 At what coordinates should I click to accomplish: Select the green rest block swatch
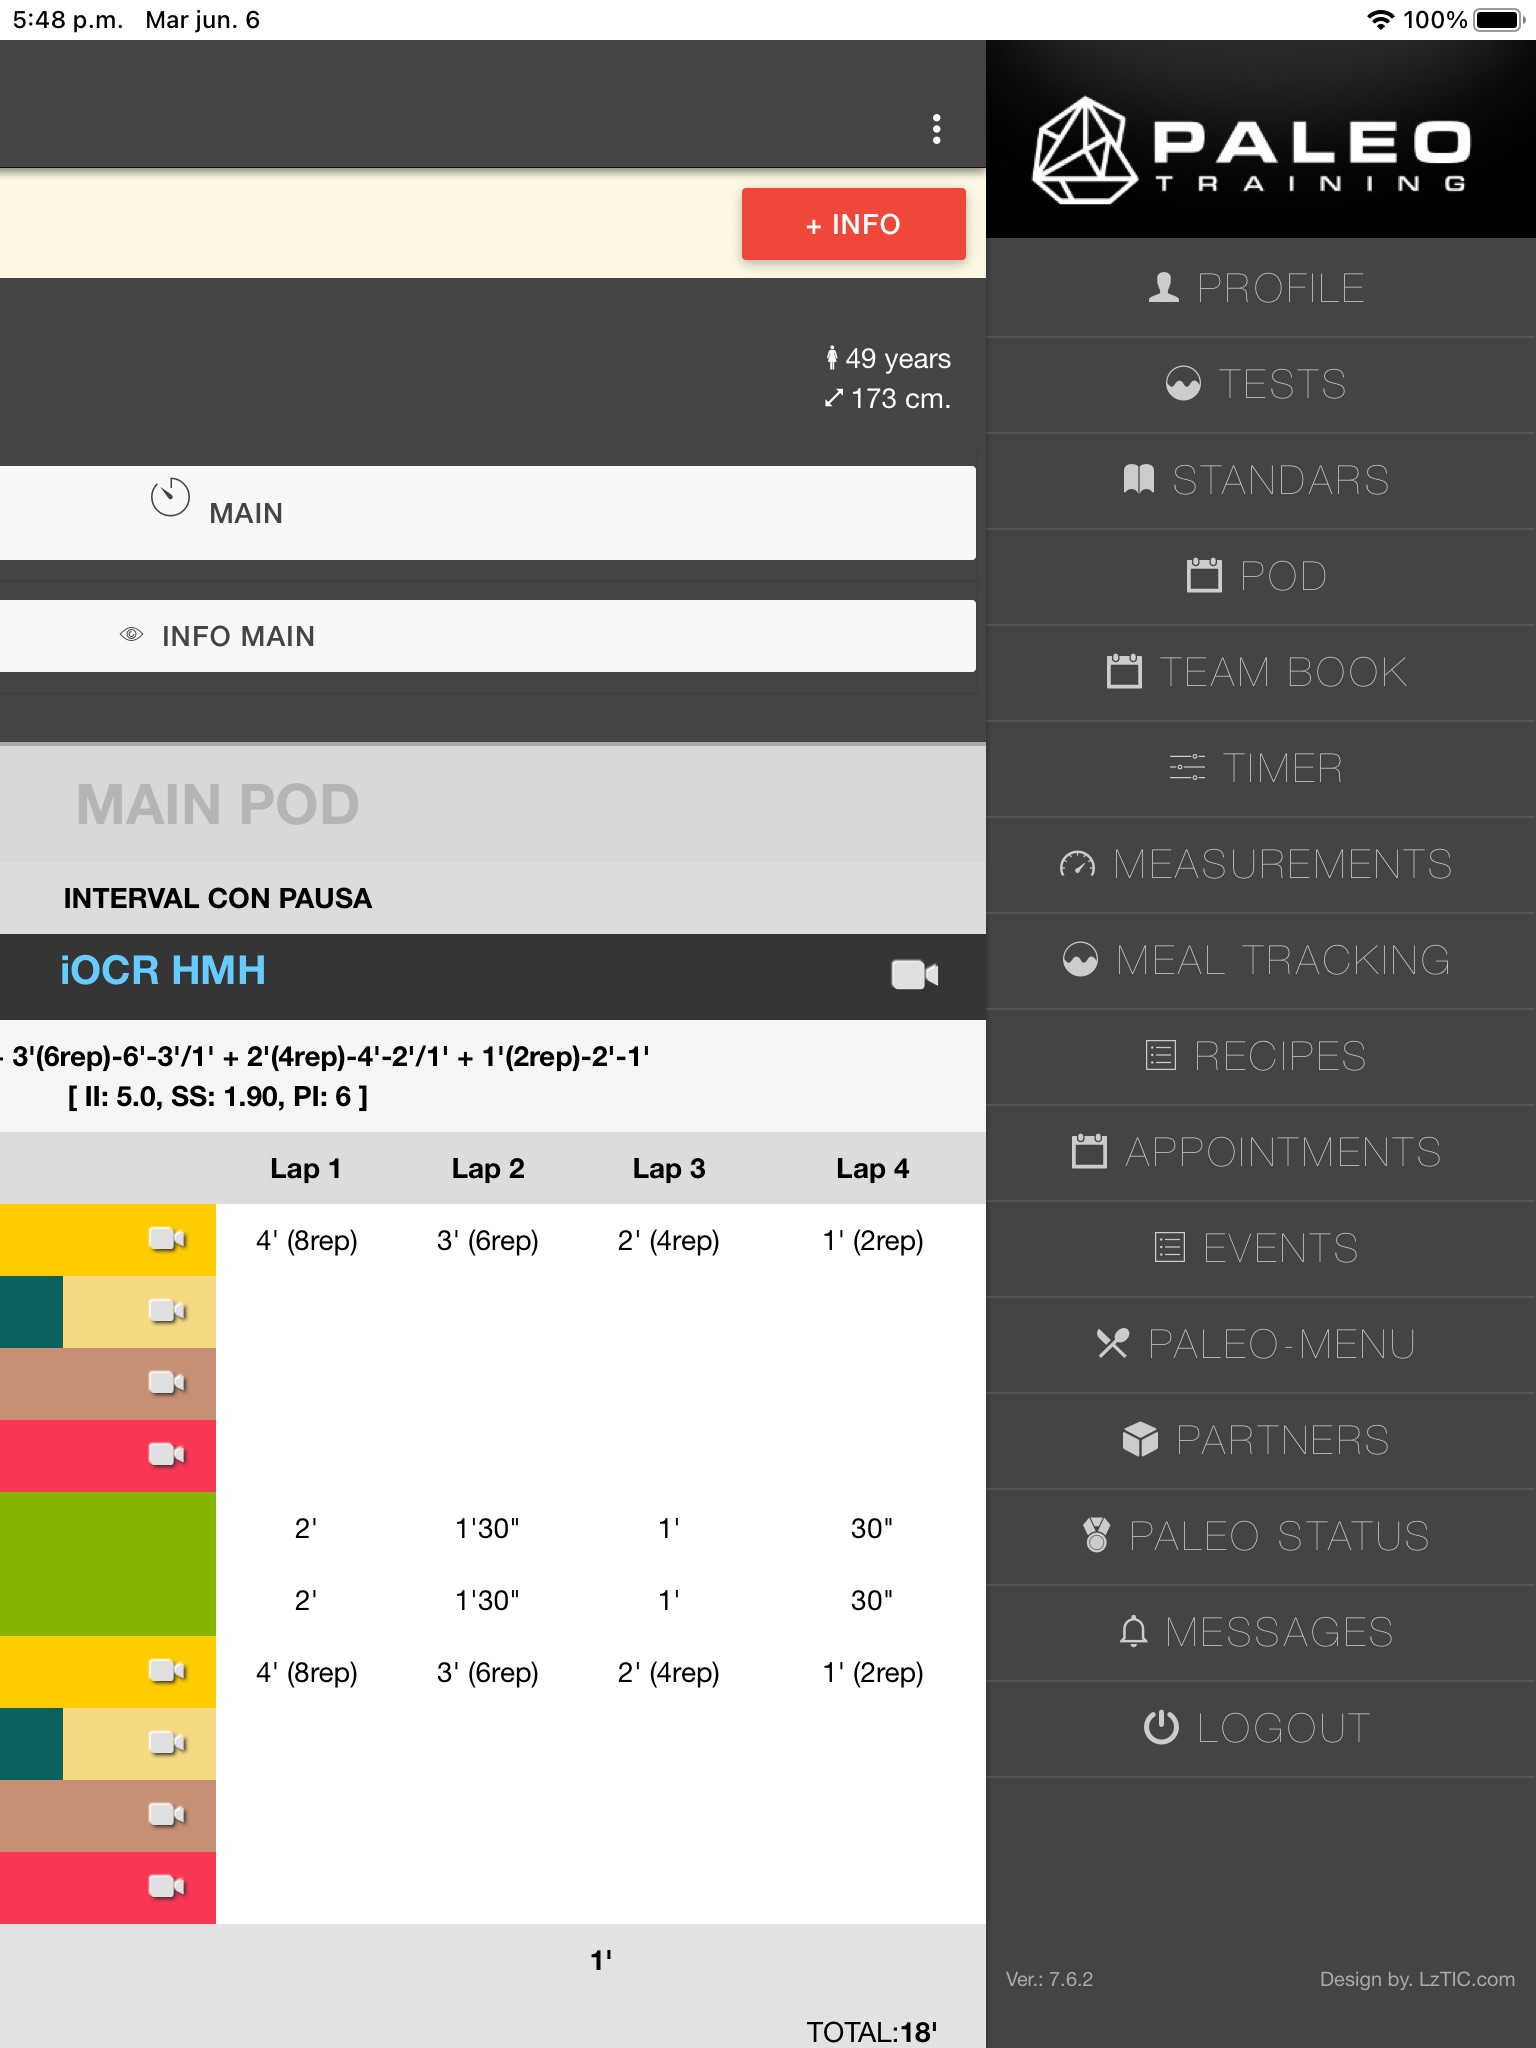[108, 1564]
